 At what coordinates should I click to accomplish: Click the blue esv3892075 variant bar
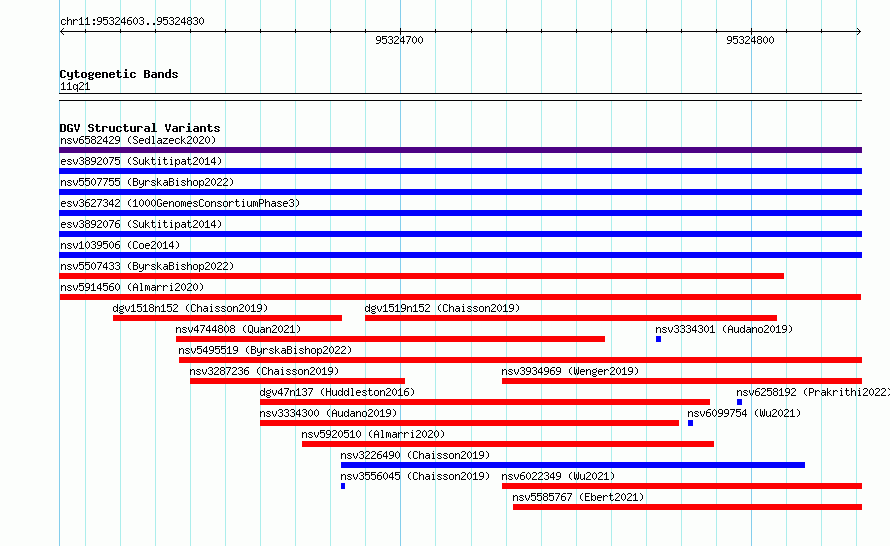pos(460,171)
